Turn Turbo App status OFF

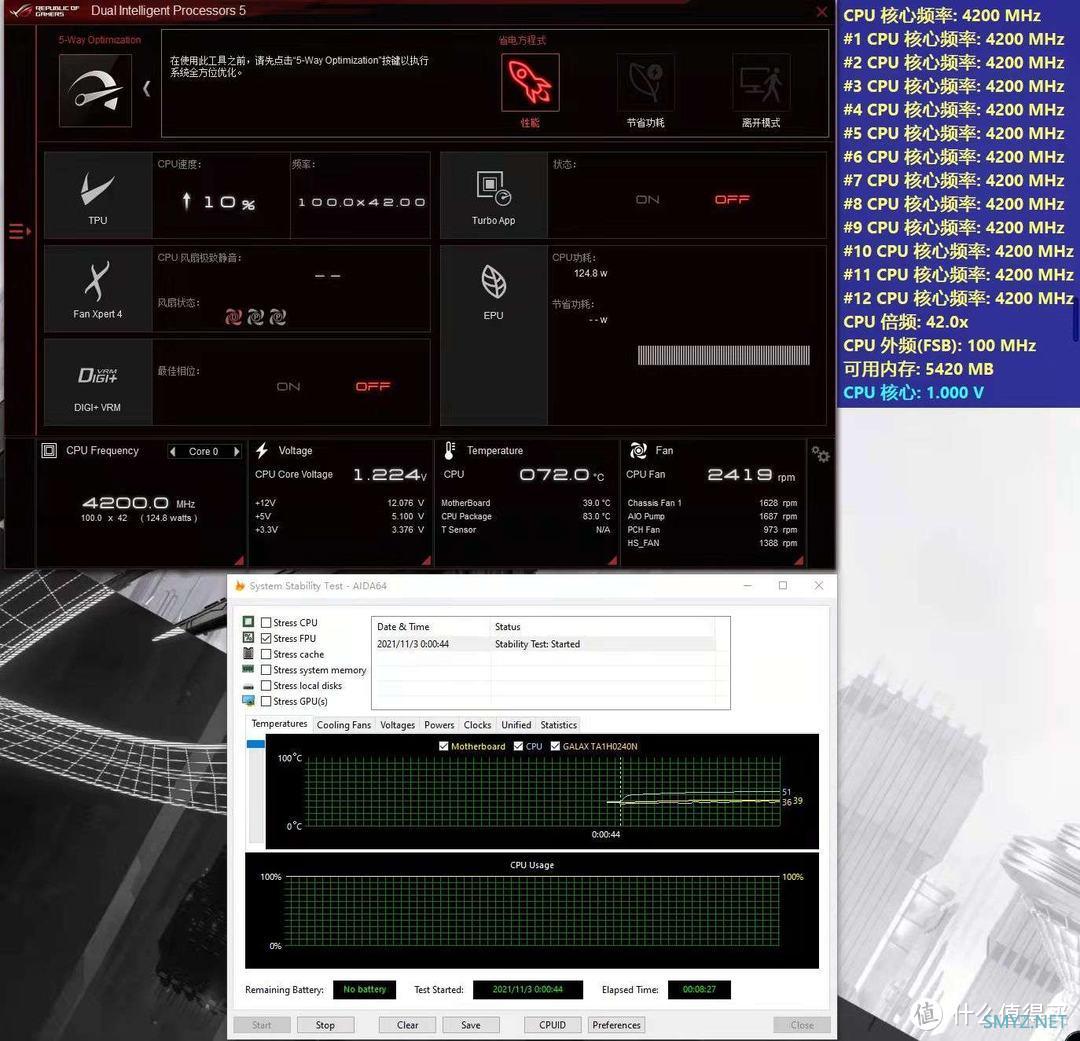tap(731, 200)
